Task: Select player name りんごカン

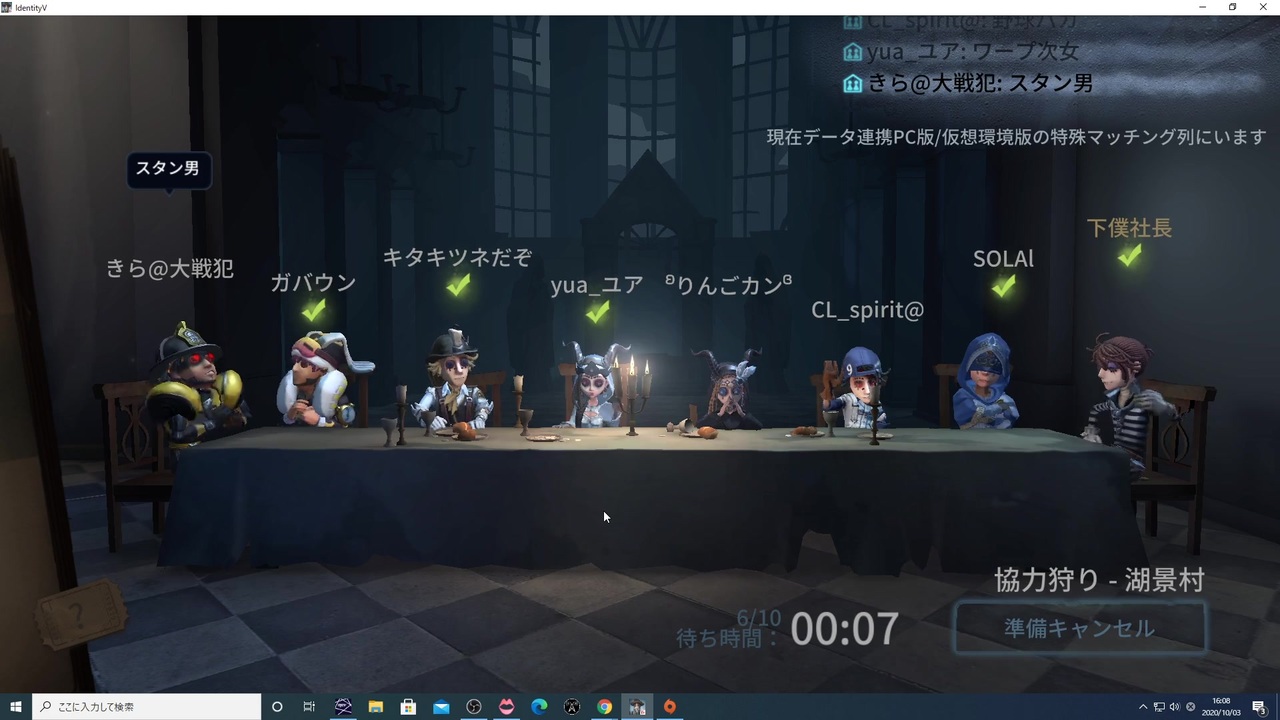Action: pyautogui.click(x=729, y=285)
